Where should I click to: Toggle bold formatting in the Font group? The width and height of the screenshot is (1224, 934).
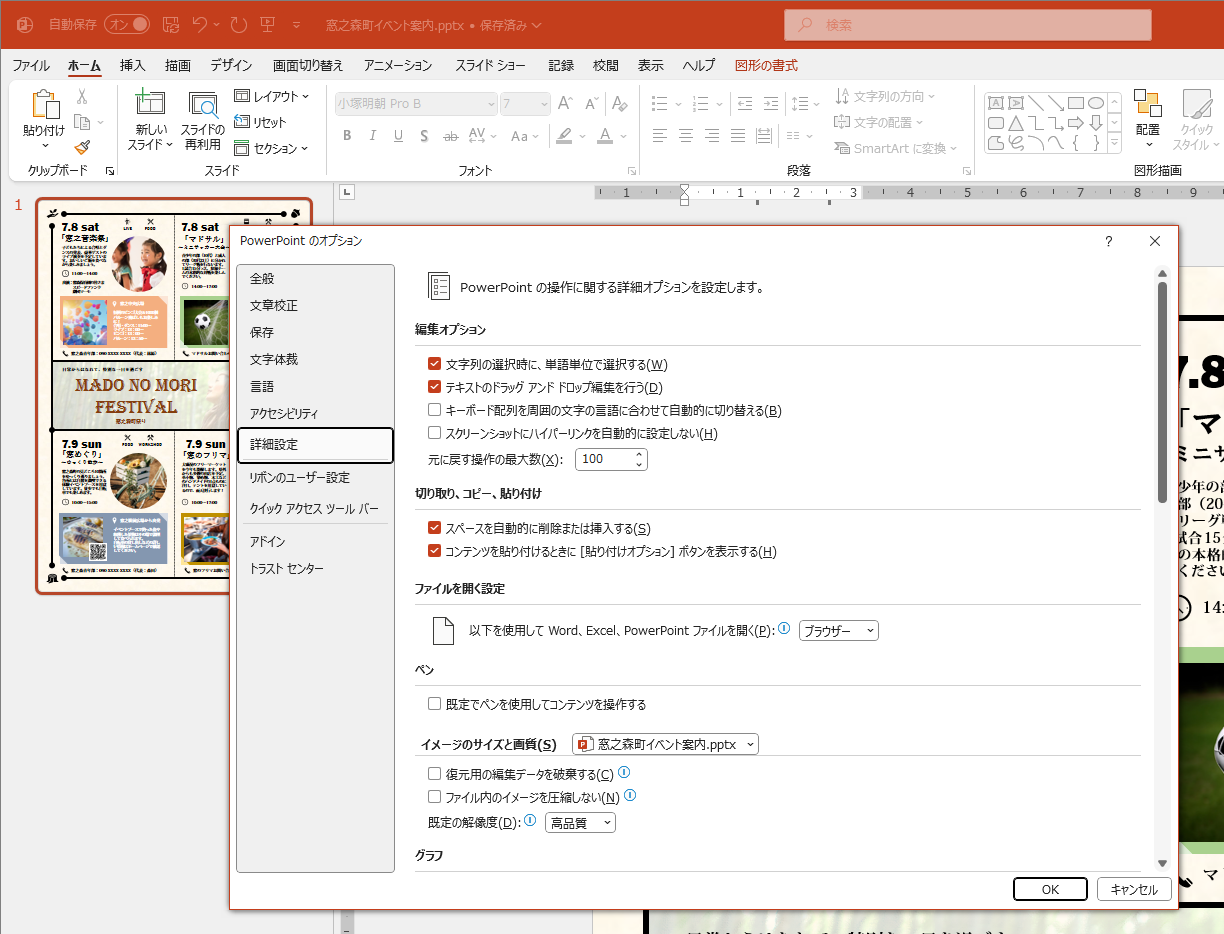click(347, 136)
